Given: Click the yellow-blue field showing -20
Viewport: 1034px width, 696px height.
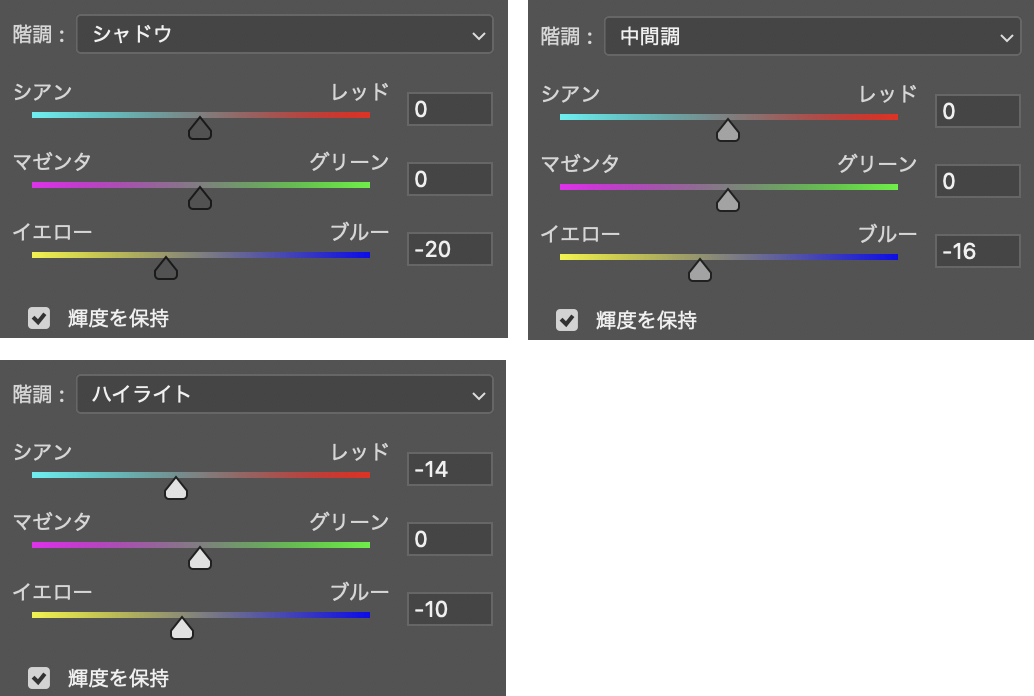Looking at the screenshot, I should pyautogui.click(x=449, y=249).
